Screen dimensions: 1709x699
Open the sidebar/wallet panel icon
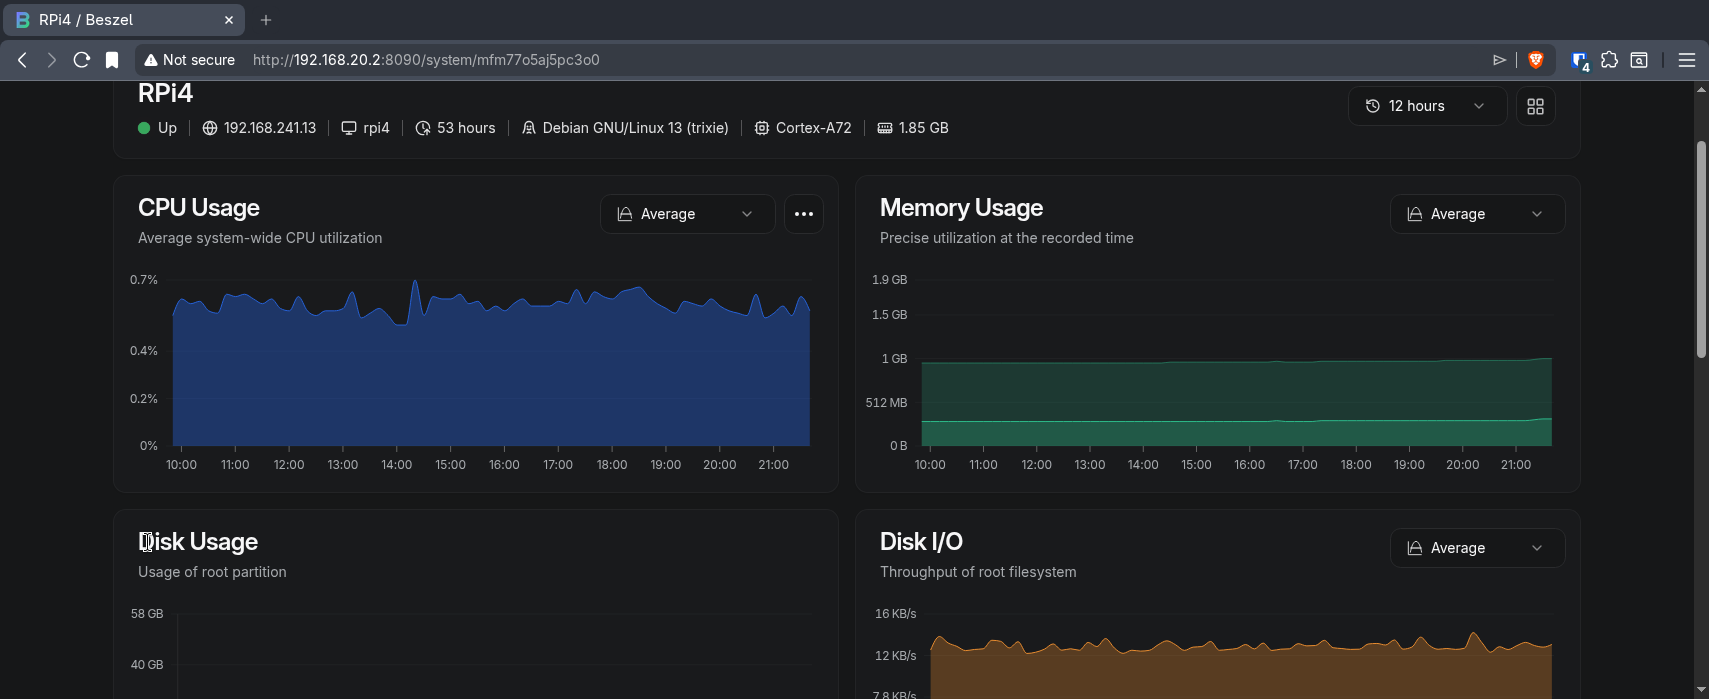coord(1639,60)
